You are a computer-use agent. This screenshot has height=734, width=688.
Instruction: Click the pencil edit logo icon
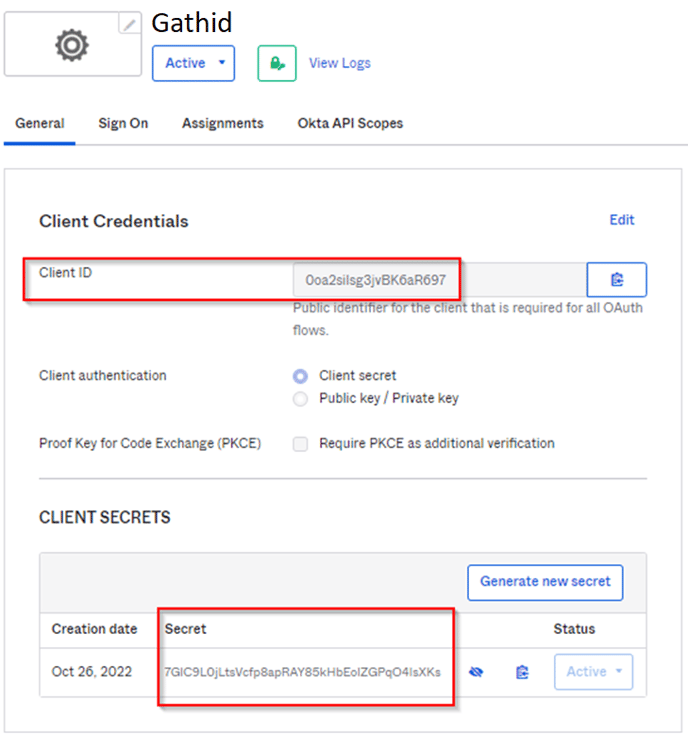(130, 24)
